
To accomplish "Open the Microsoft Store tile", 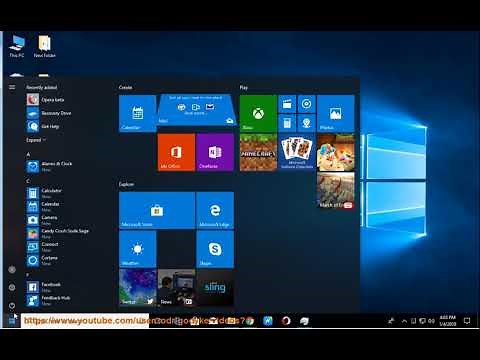I will click(157, 210).
